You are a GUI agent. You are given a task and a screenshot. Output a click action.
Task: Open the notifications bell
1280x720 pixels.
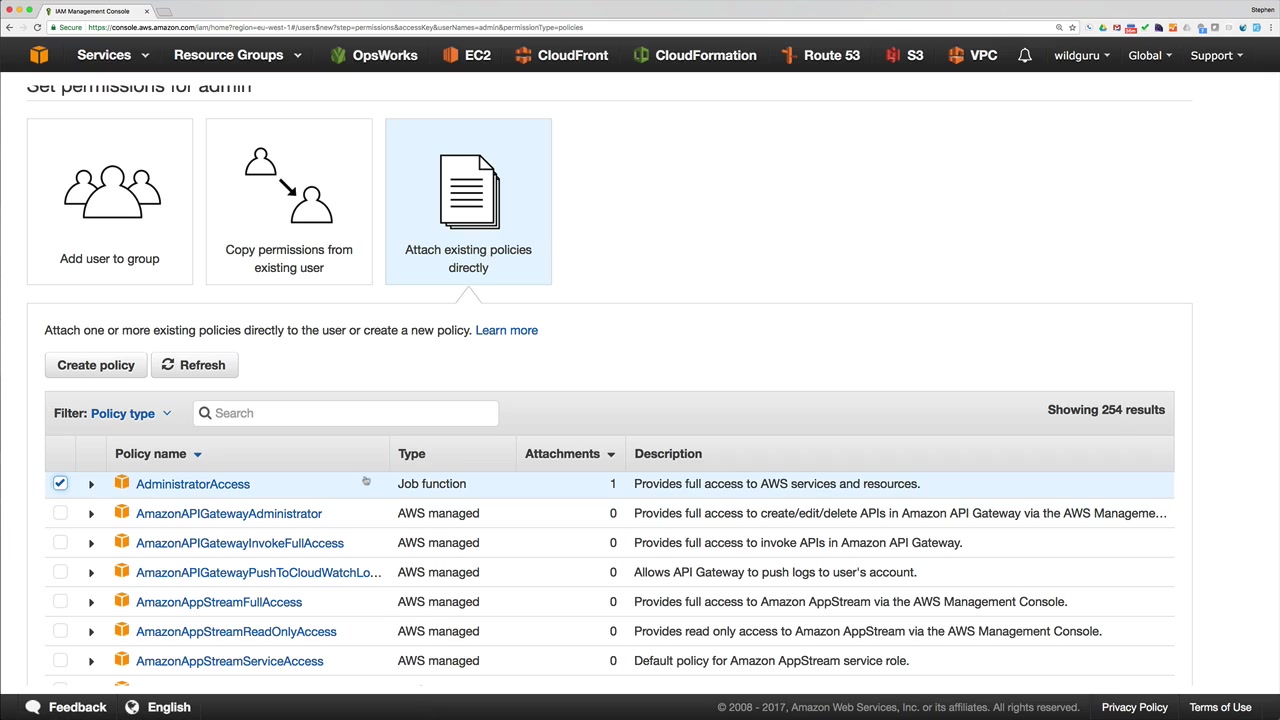pyautogui.click(x=1025, y=55)
